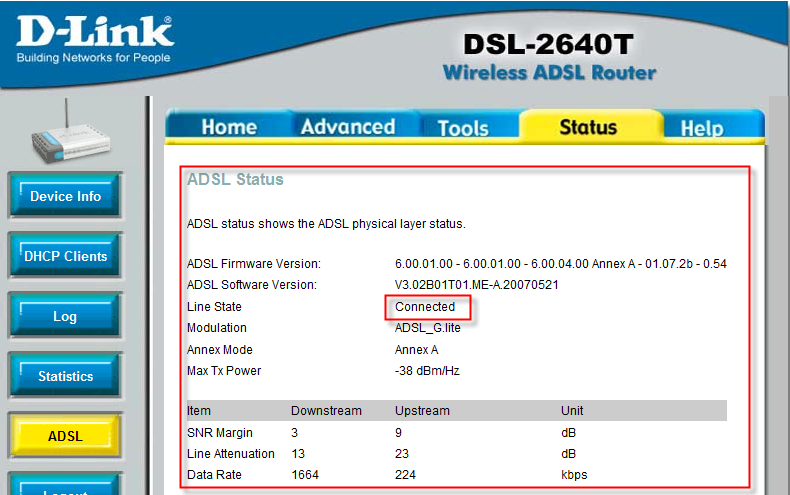Click the DSL-2640T model title
This screenshot has width=790, height=495.
548,44
